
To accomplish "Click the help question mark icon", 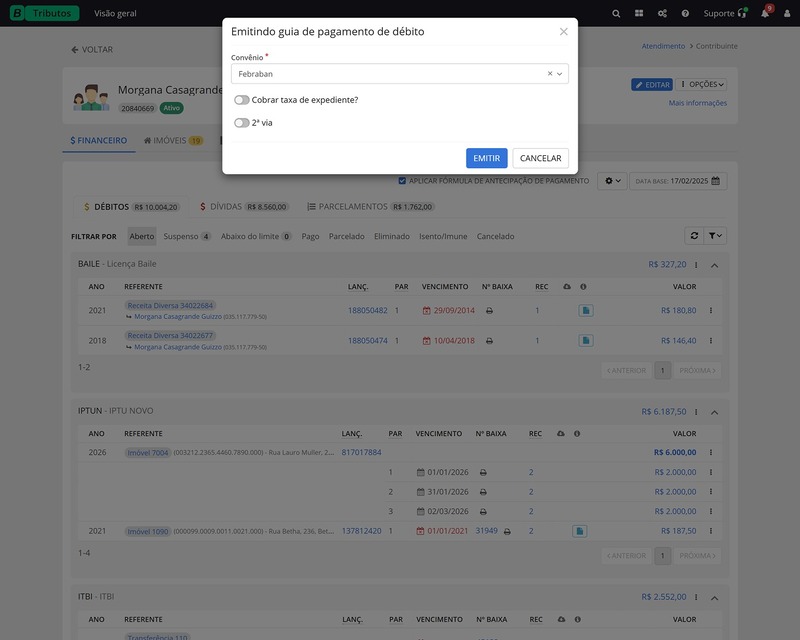I will point(685,14).
